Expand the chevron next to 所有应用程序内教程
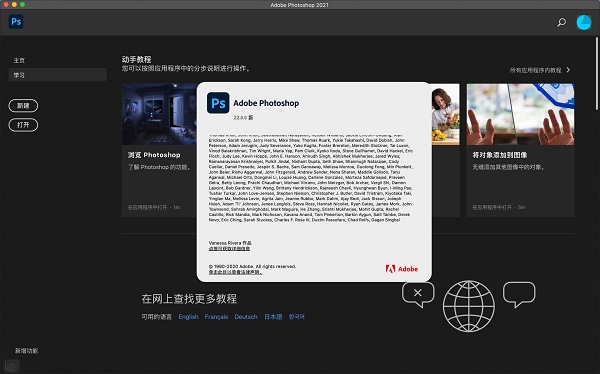This screenshot has height=374, width=600. point(568,70)
